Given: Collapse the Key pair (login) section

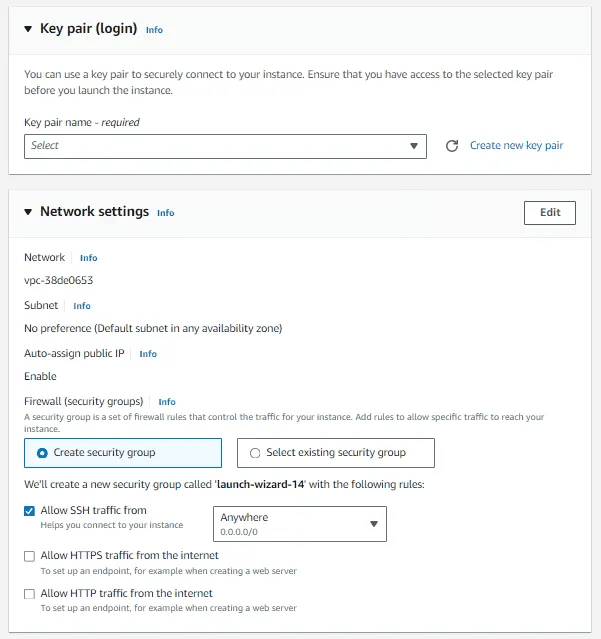Looking at the screenshot, I should click(x=28, y=29).
